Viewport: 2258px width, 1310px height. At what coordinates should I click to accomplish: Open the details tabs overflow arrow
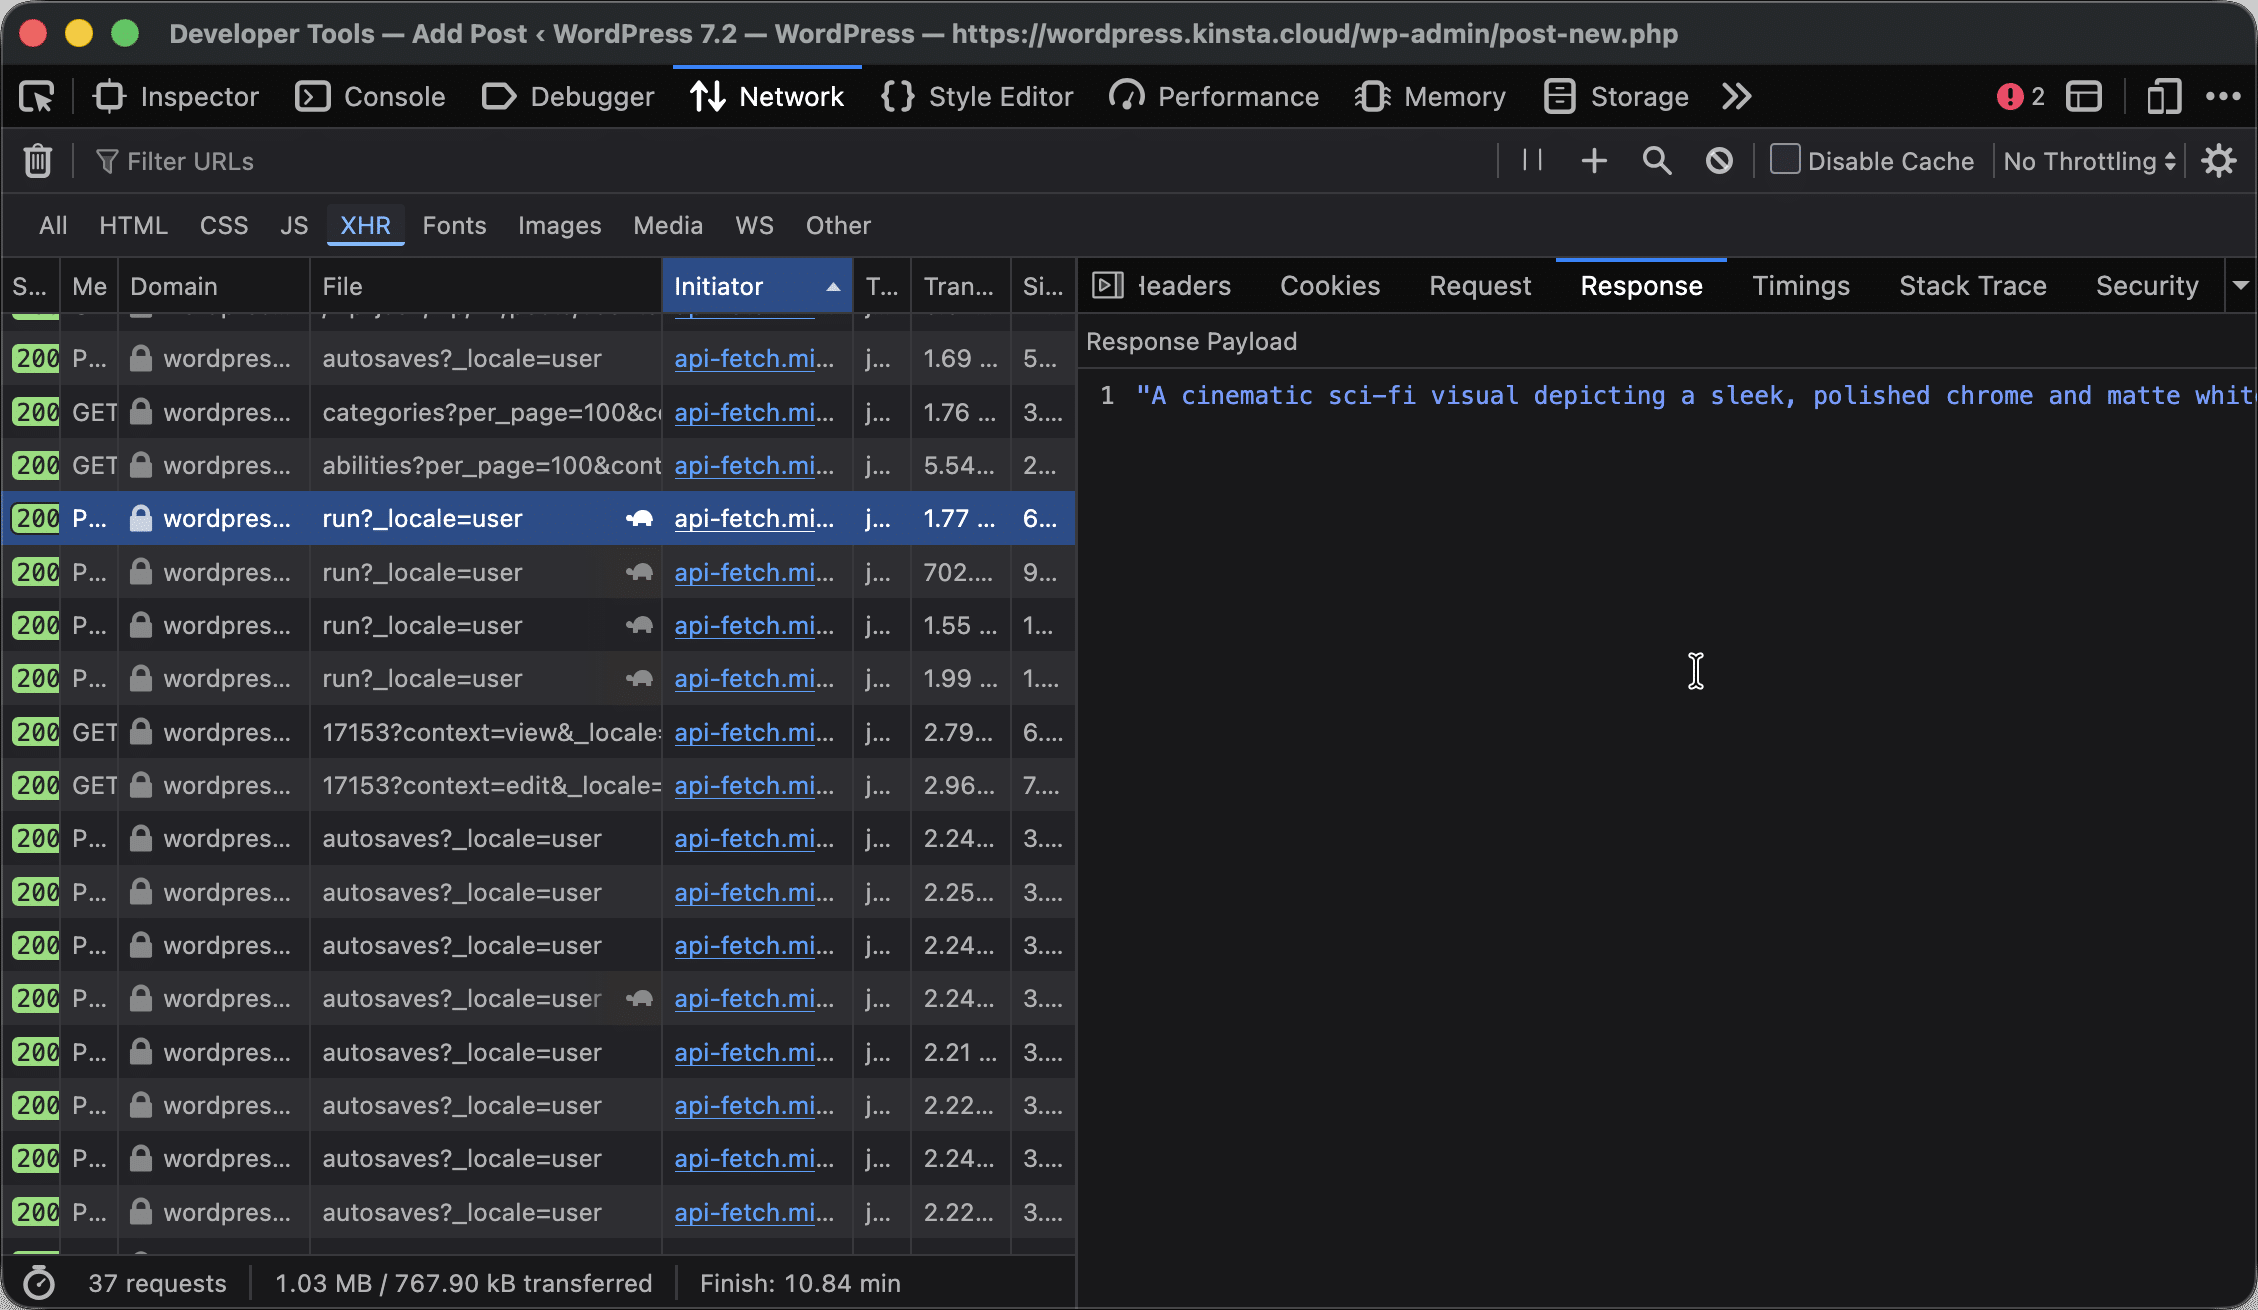(2241, 286)
